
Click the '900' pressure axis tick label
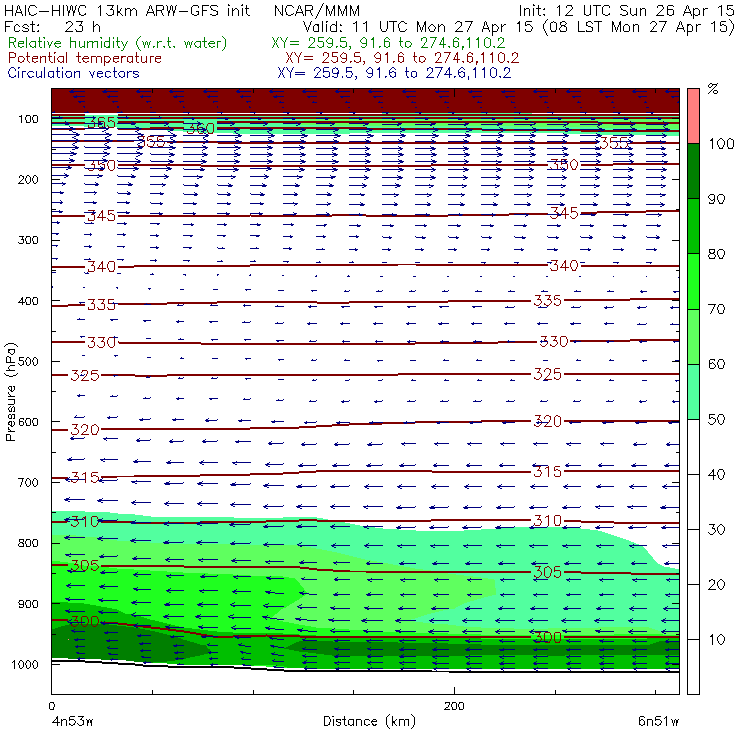pos(28,604)
